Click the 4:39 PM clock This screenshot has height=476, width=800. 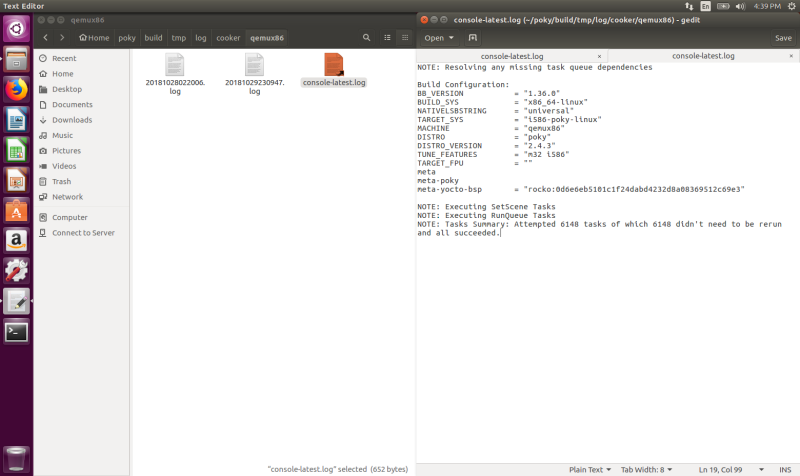coord(767,6)
